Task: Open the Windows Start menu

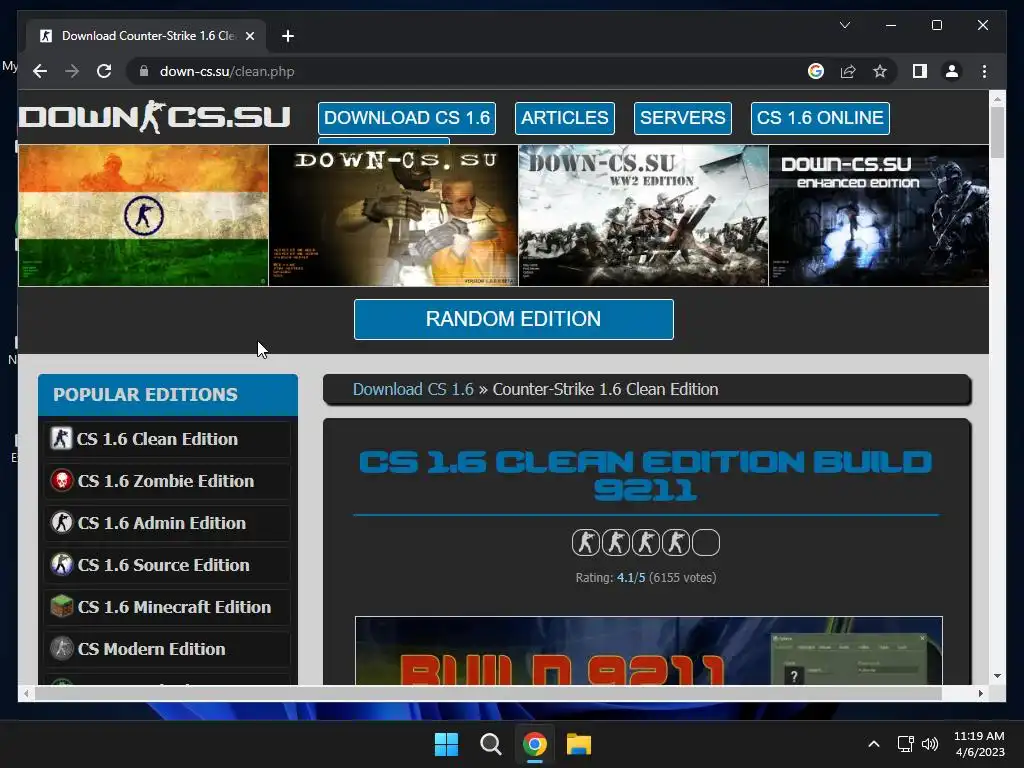Action: [x=447, y=744]
